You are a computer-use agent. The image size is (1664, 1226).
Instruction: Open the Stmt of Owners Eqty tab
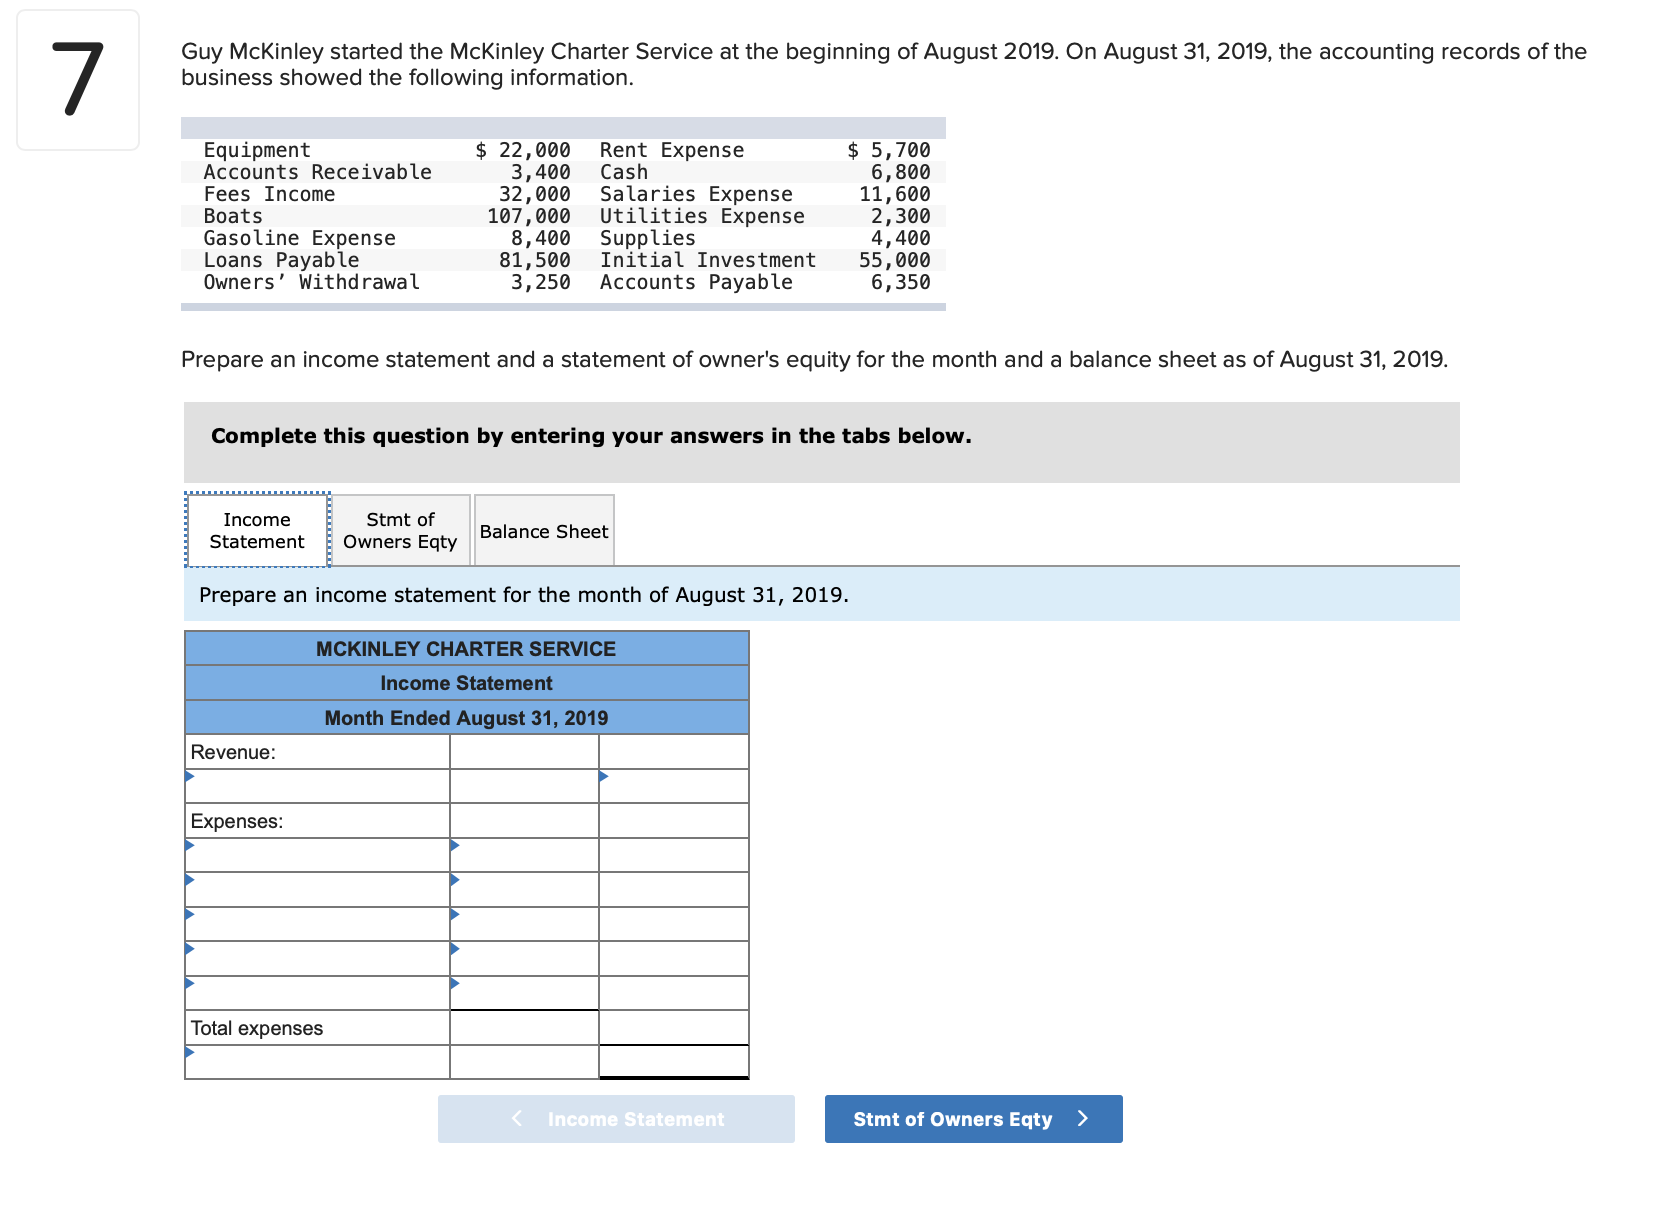click(x=400, y=530)
